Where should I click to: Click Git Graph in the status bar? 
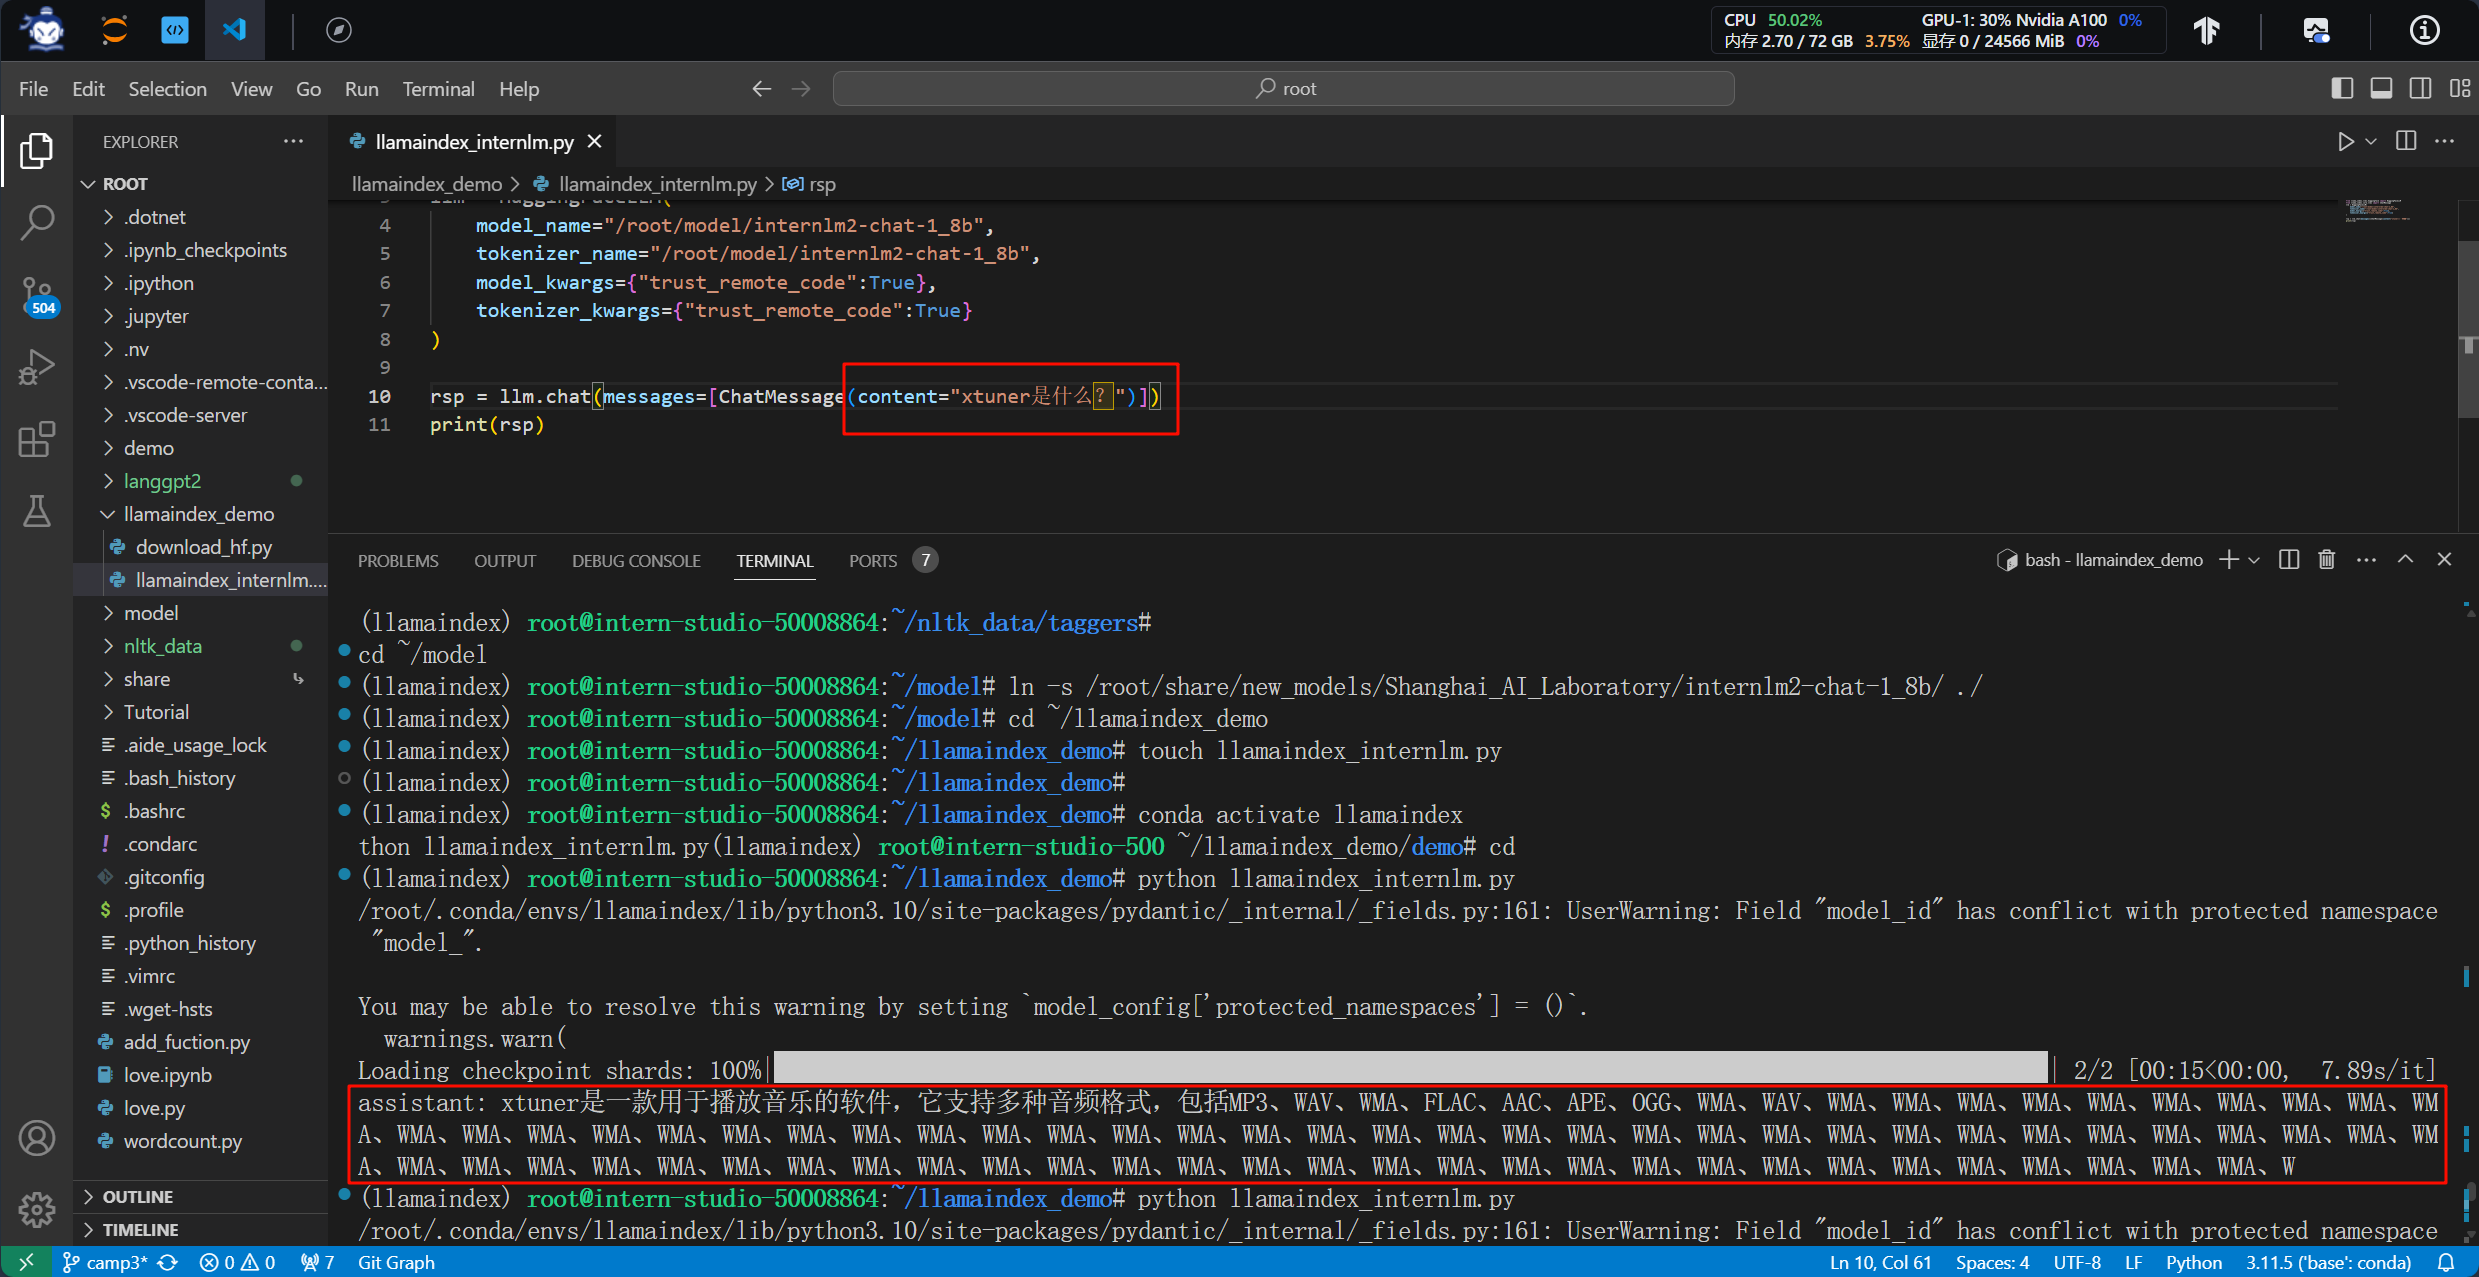click(x=396, y=1263)
